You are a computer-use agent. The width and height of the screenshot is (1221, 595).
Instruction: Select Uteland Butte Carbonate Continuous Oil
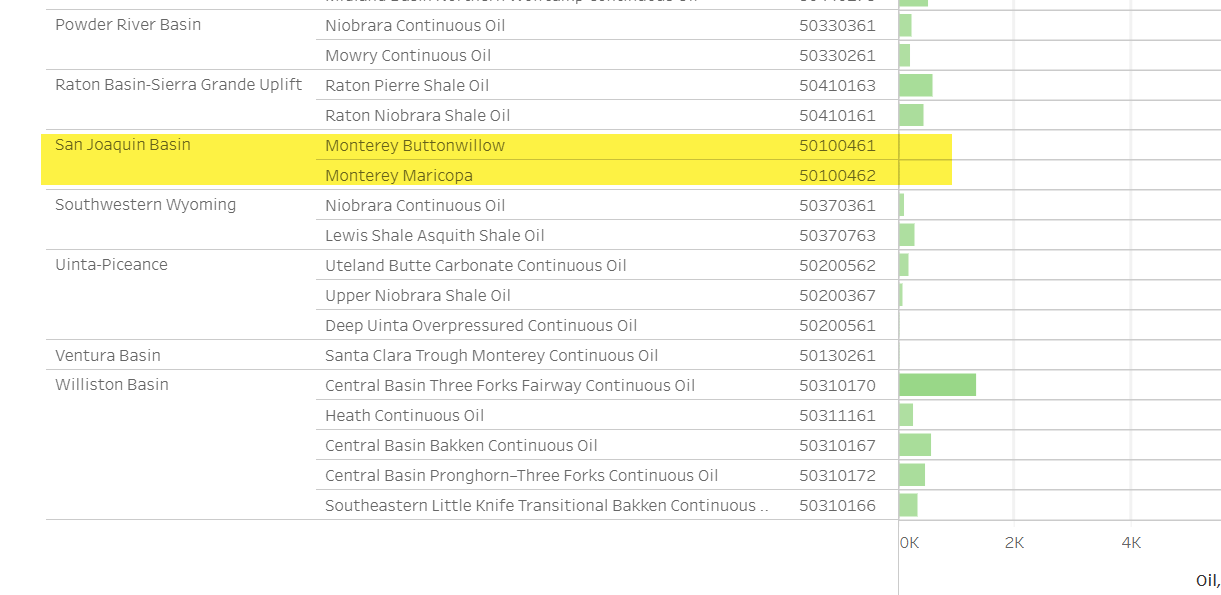[x=475, y=266]
